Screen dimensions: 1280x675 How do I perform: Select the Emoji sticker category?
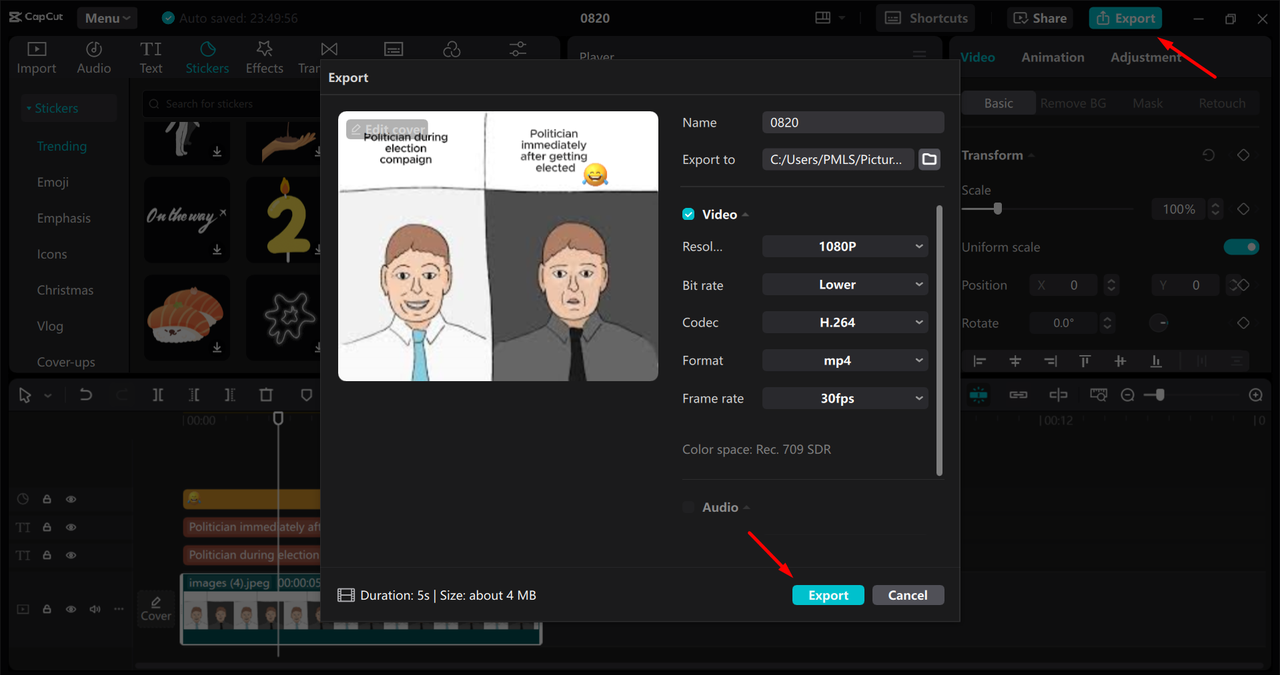click(x=53, y=182)
